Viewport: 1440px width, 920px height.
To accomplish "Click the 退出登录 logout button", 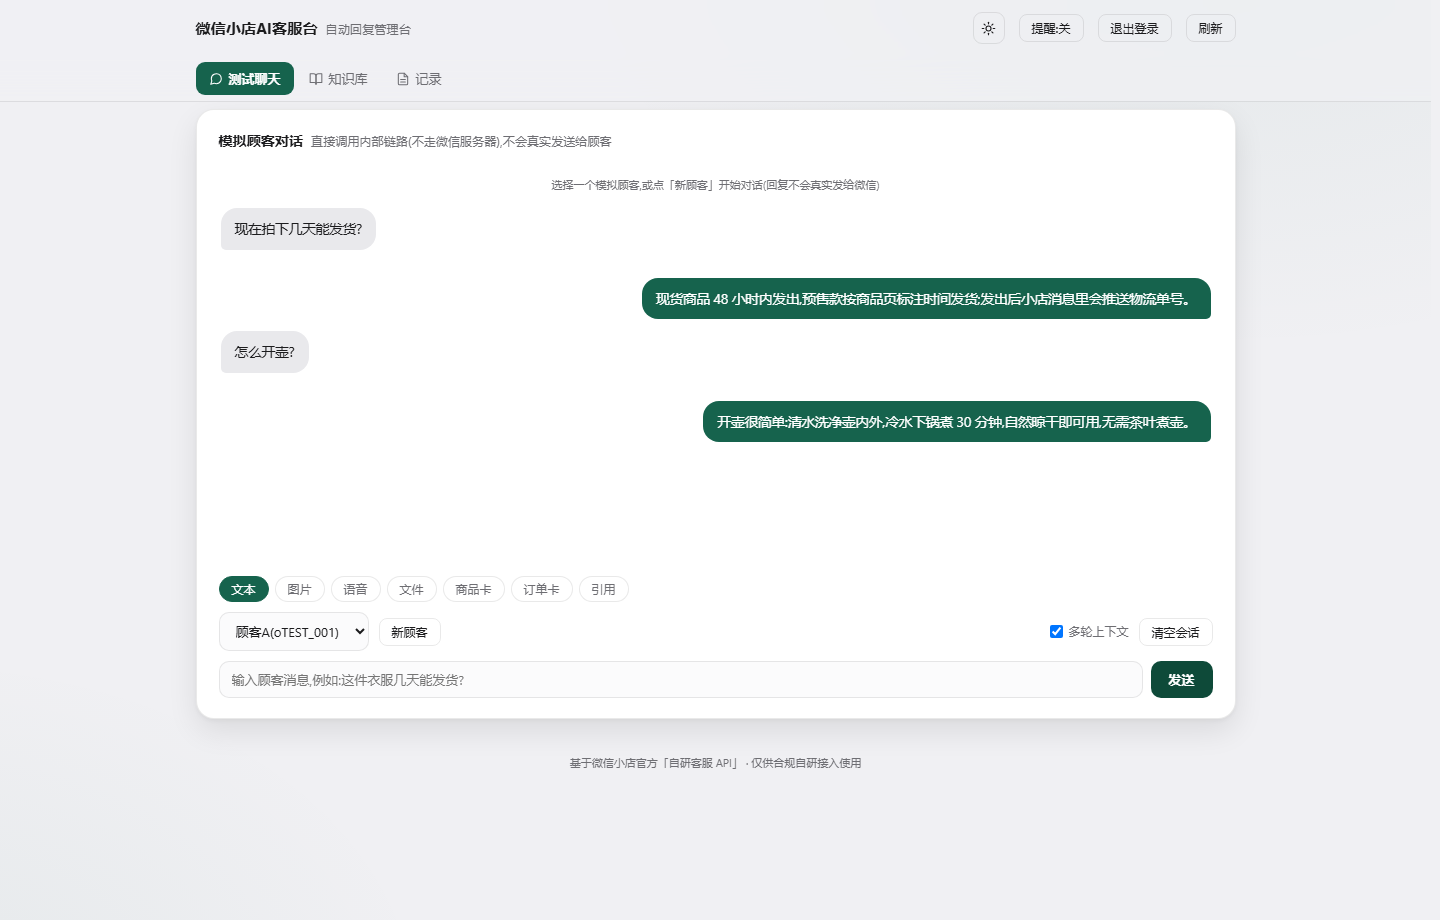I will pos(1134,28).
